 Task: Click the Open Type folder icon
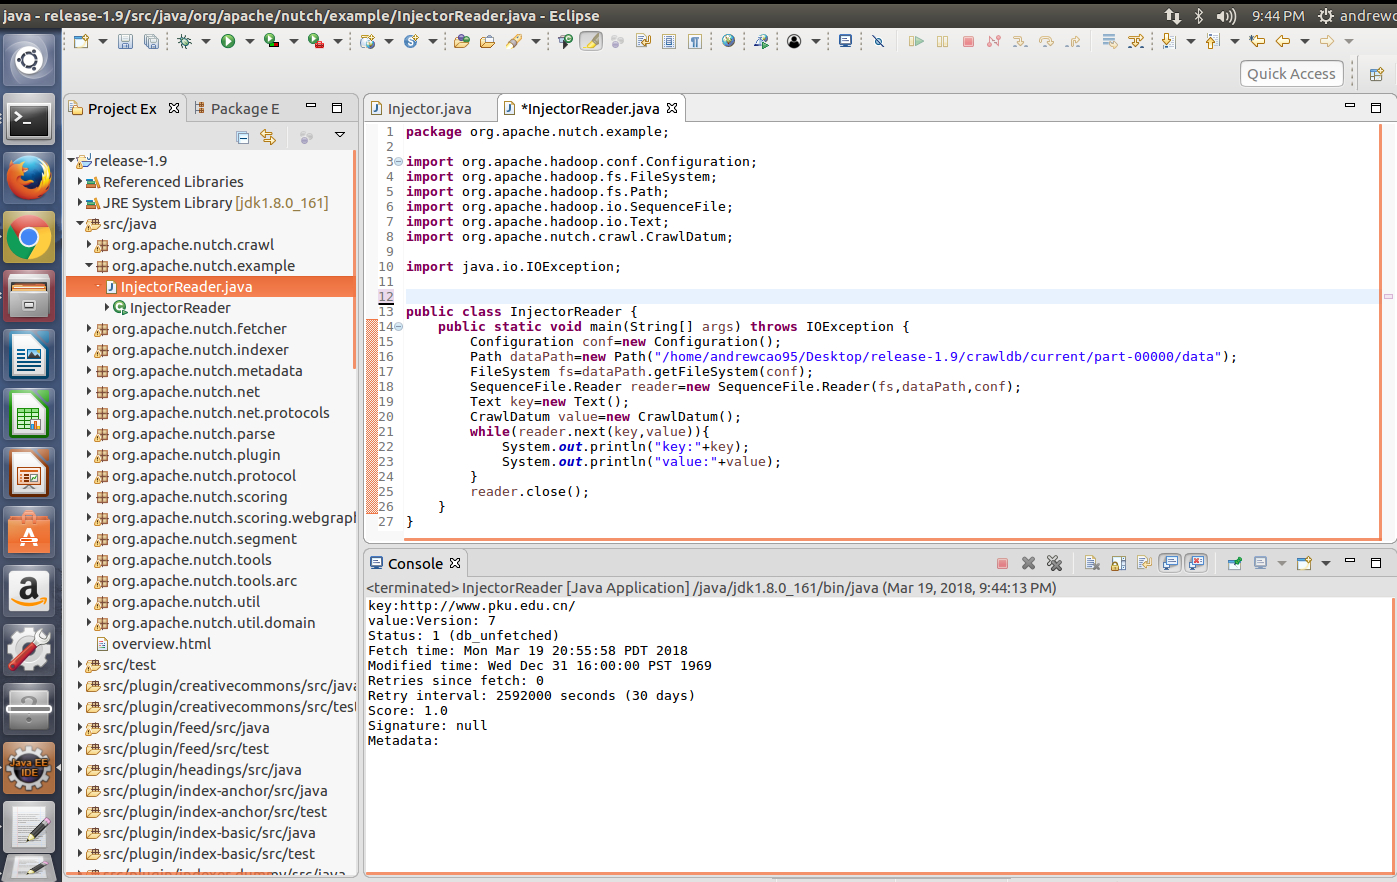click(461, 41)
